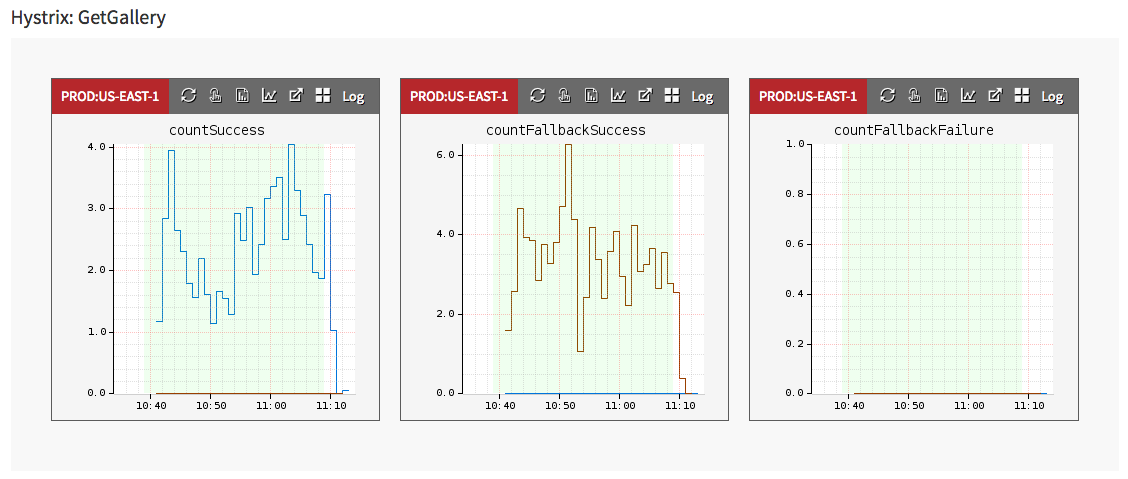Click PROD:US-EAST-1 label on countFallbackSuccess panel
The image size is (1128, 479).
[459, 96]
